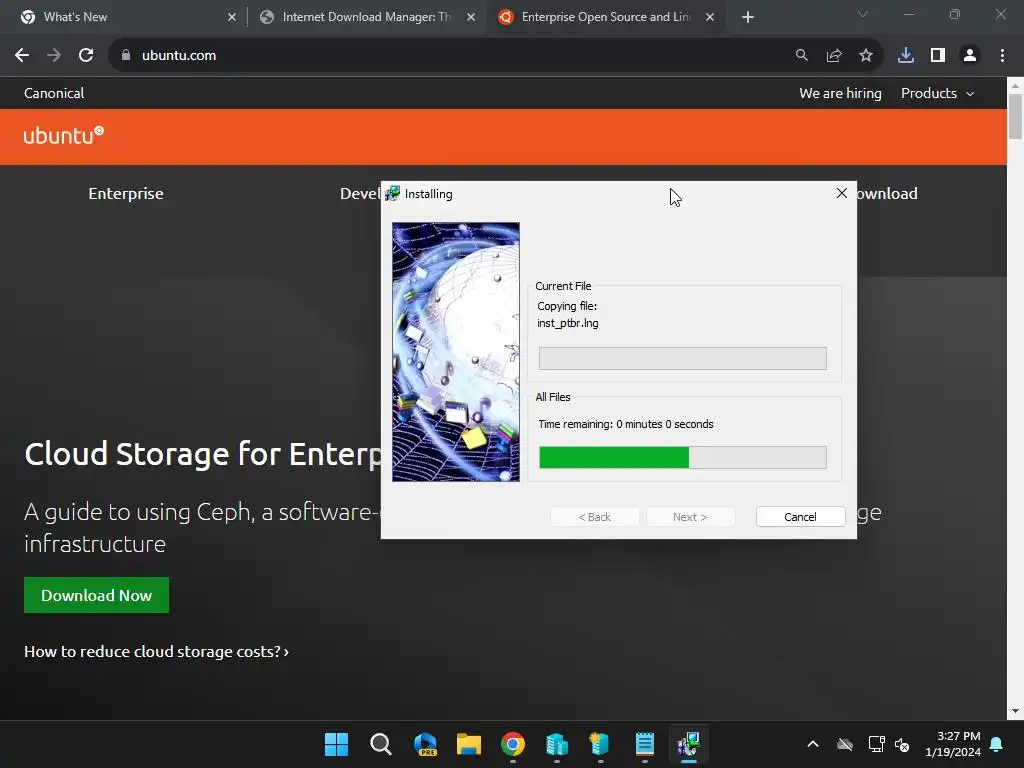Bookmark this page with the star icon
1024x768 pixels.
tap(866, 56)
